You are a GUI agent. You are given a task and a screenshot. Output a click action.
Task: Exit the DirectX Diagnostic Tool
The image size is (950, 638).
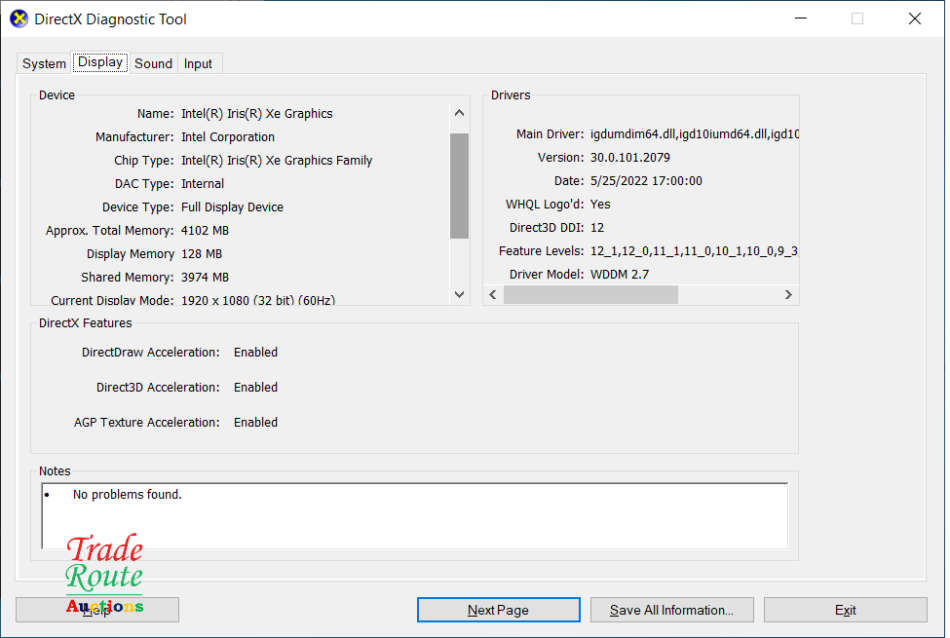[x=845, y=610]
